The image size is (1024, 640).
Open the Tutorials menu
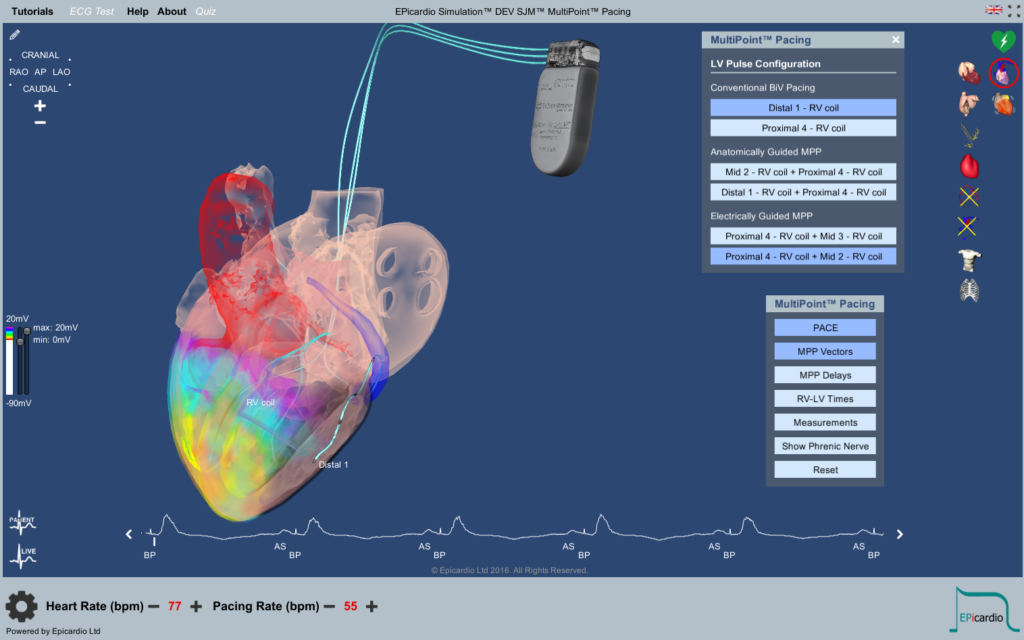tap(32, 11)
